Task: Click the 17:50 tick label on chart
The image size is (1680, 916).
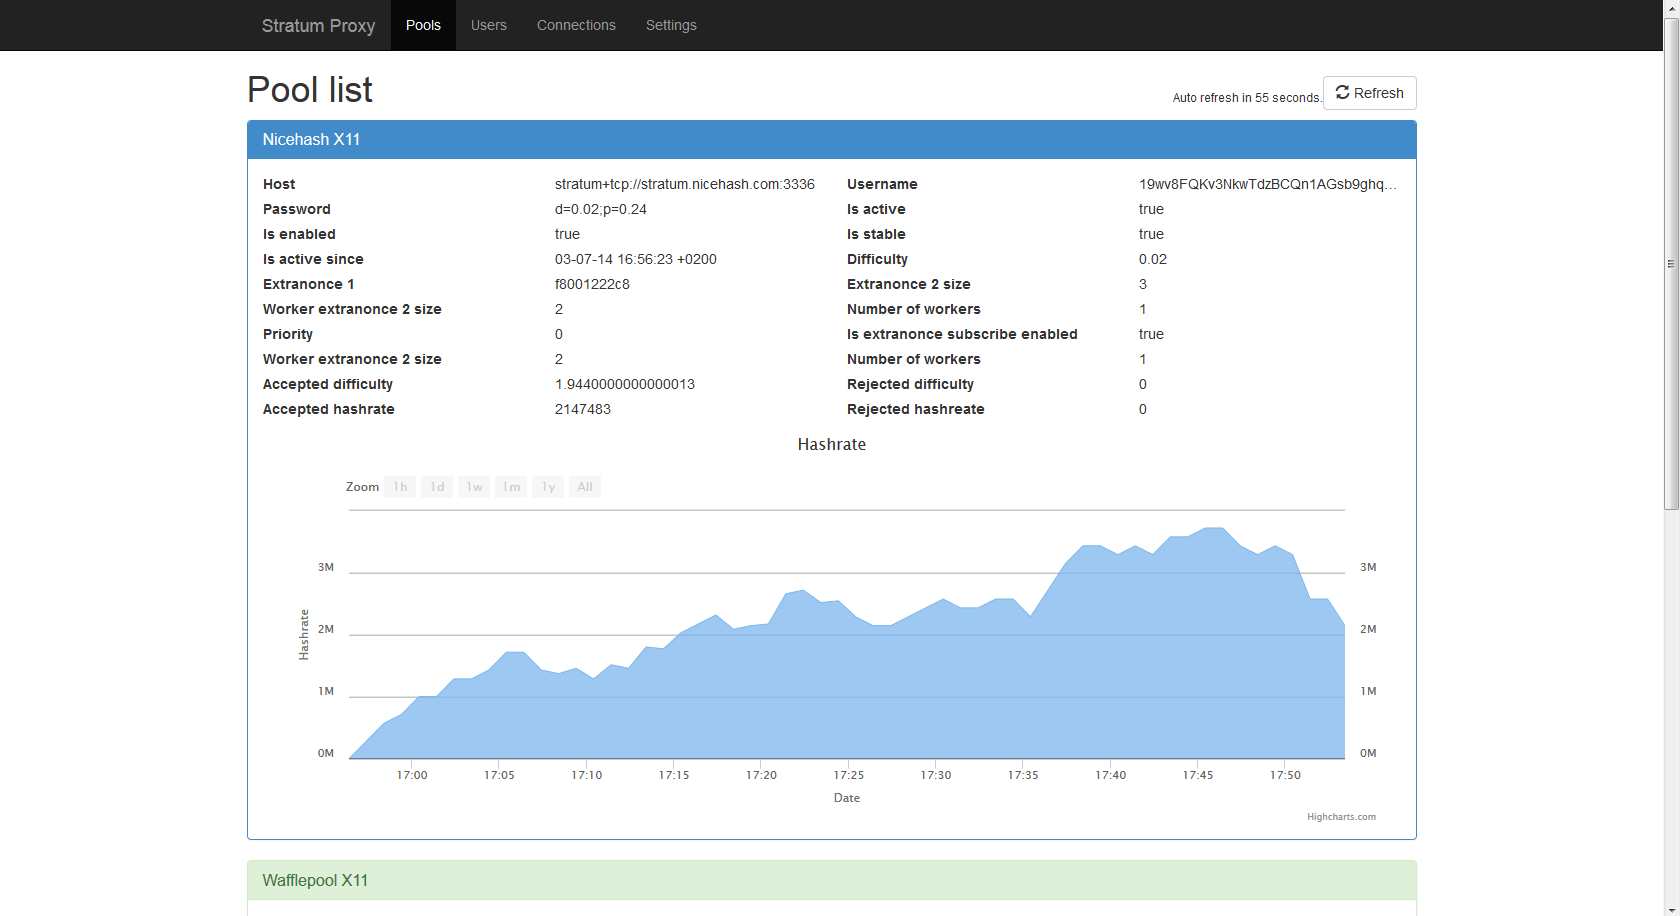Action: point(1286,775)
